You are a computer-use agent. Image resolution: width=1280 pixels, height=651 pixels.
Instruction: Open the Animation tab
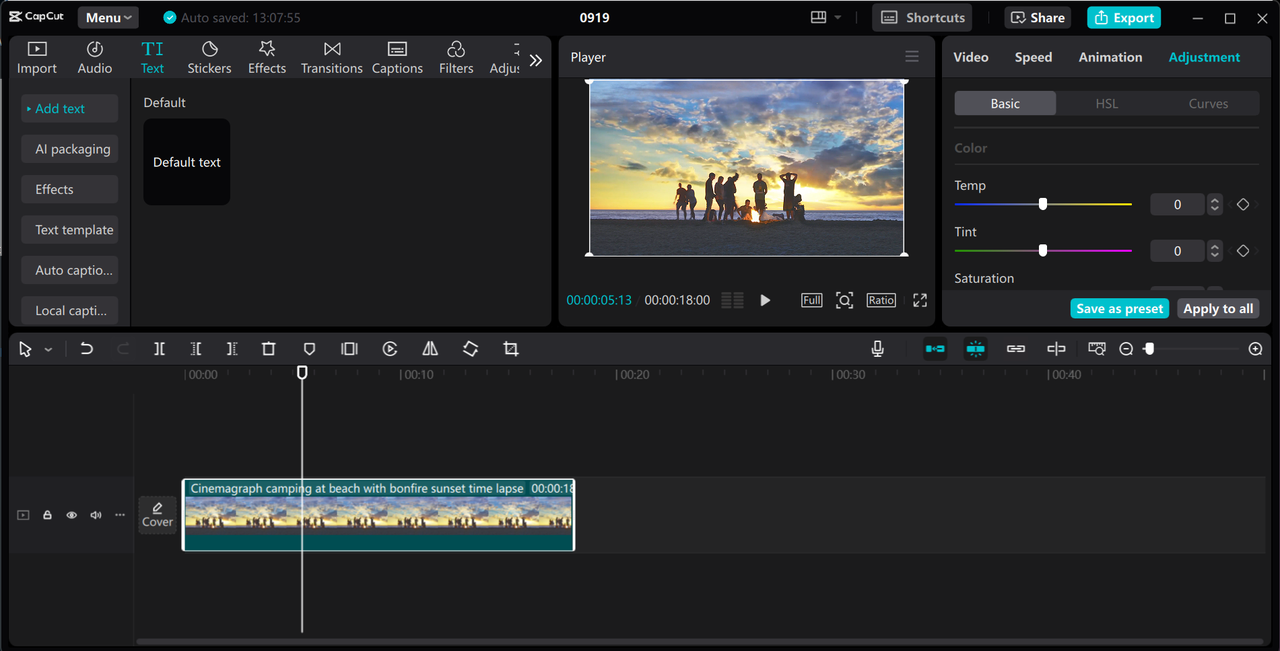[x=1110, y=57]
